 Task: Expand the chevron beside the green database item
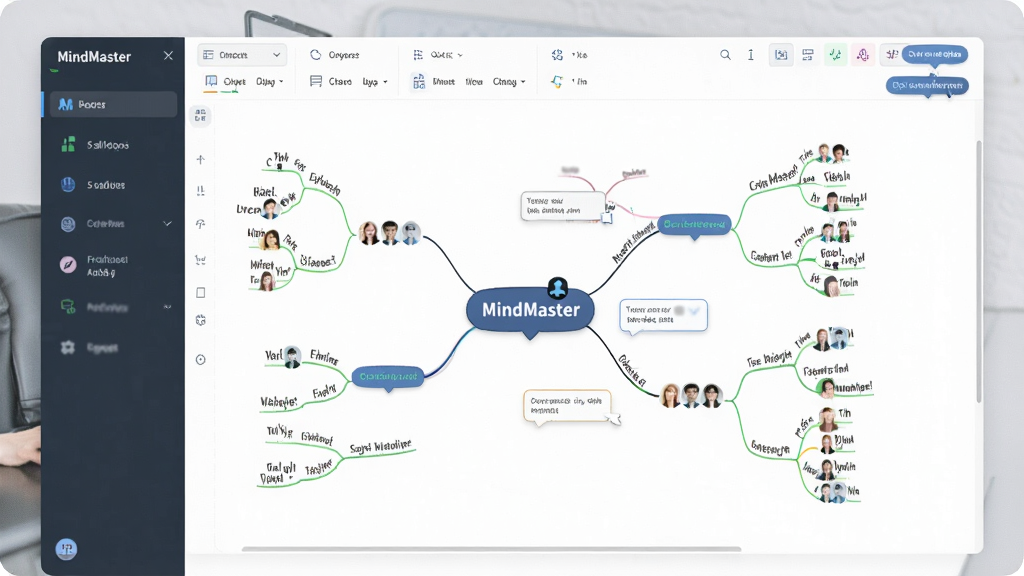tap(167, 307)
